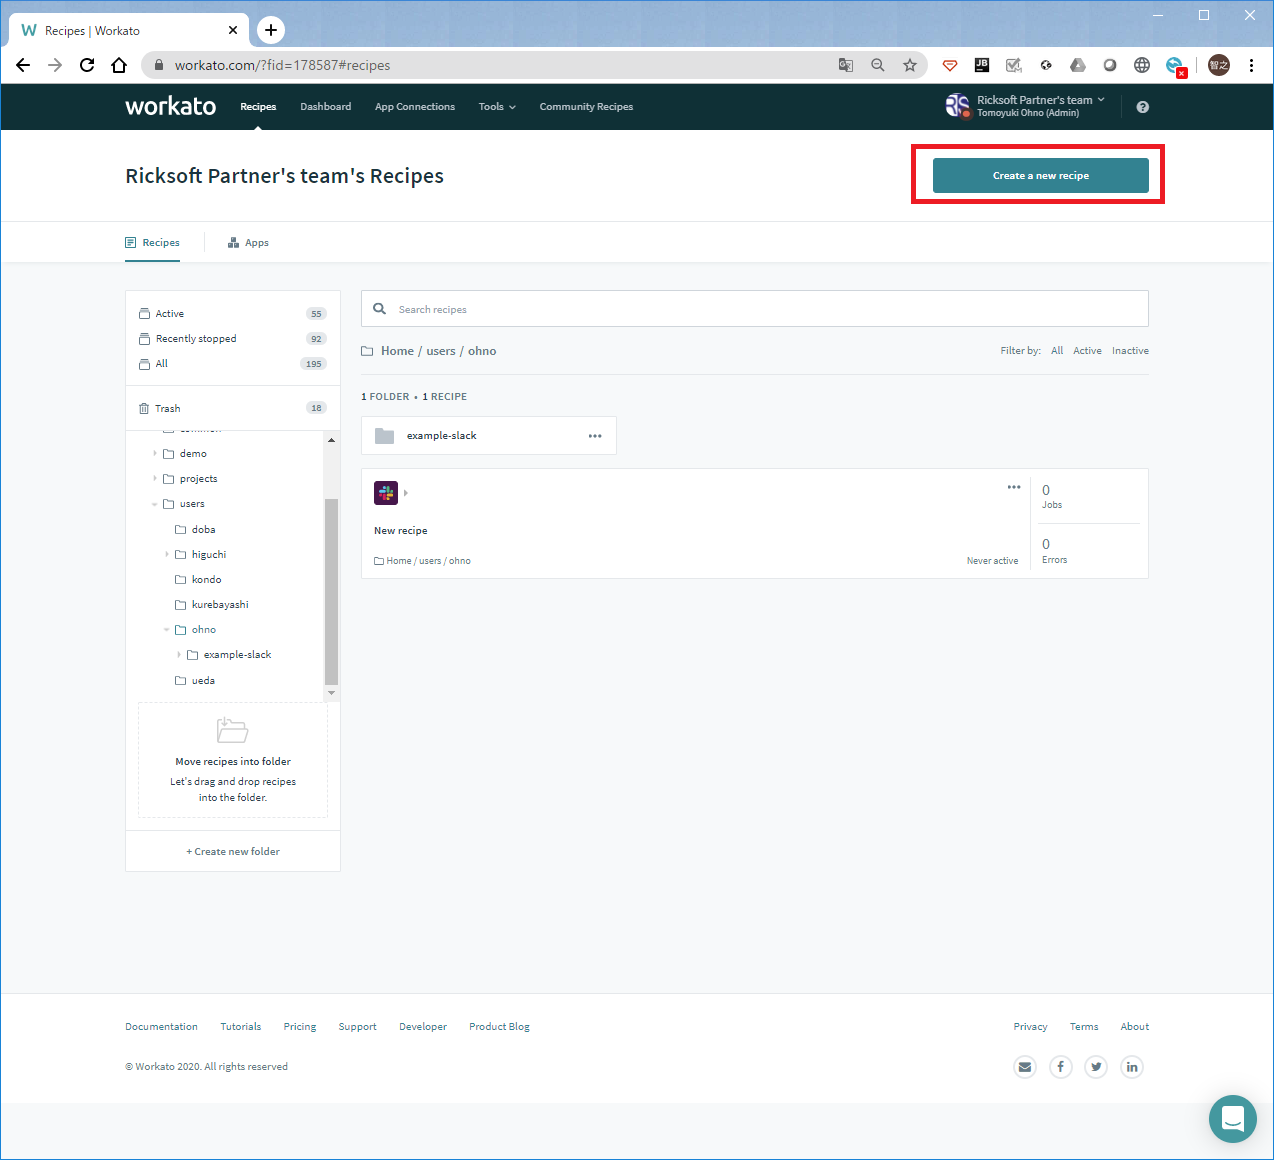The height and width of the screenshot is (1160, 1274).
Task: Select the kurebayashi folder
Action: pos(220,605)
